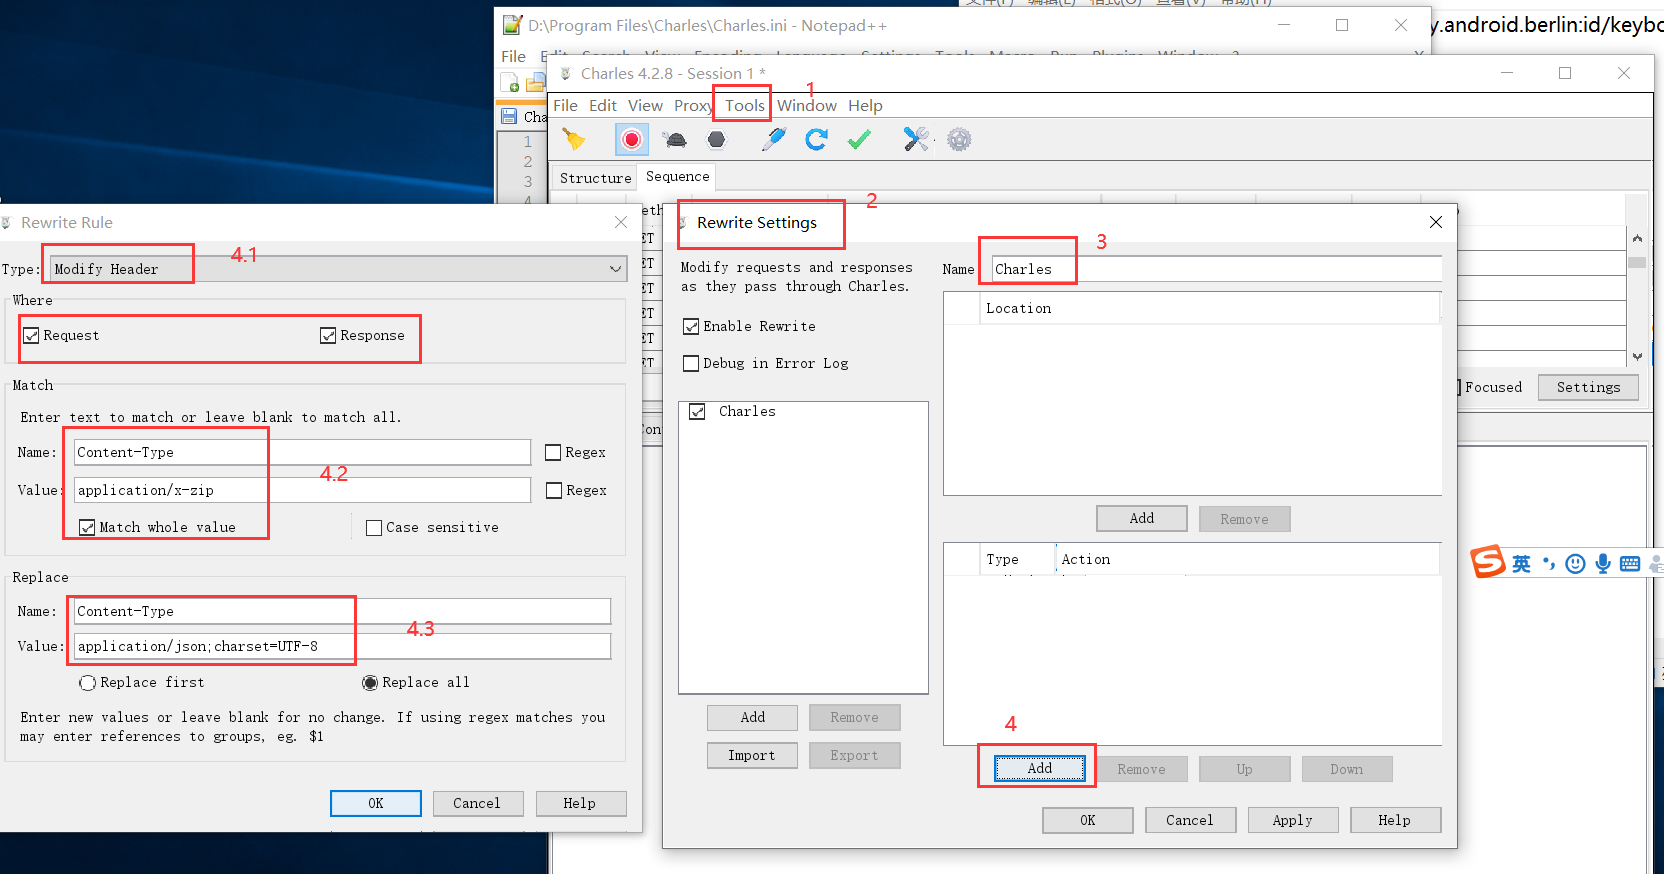
Task: Open the Charles Edit menu
Action: pos(603,105)
